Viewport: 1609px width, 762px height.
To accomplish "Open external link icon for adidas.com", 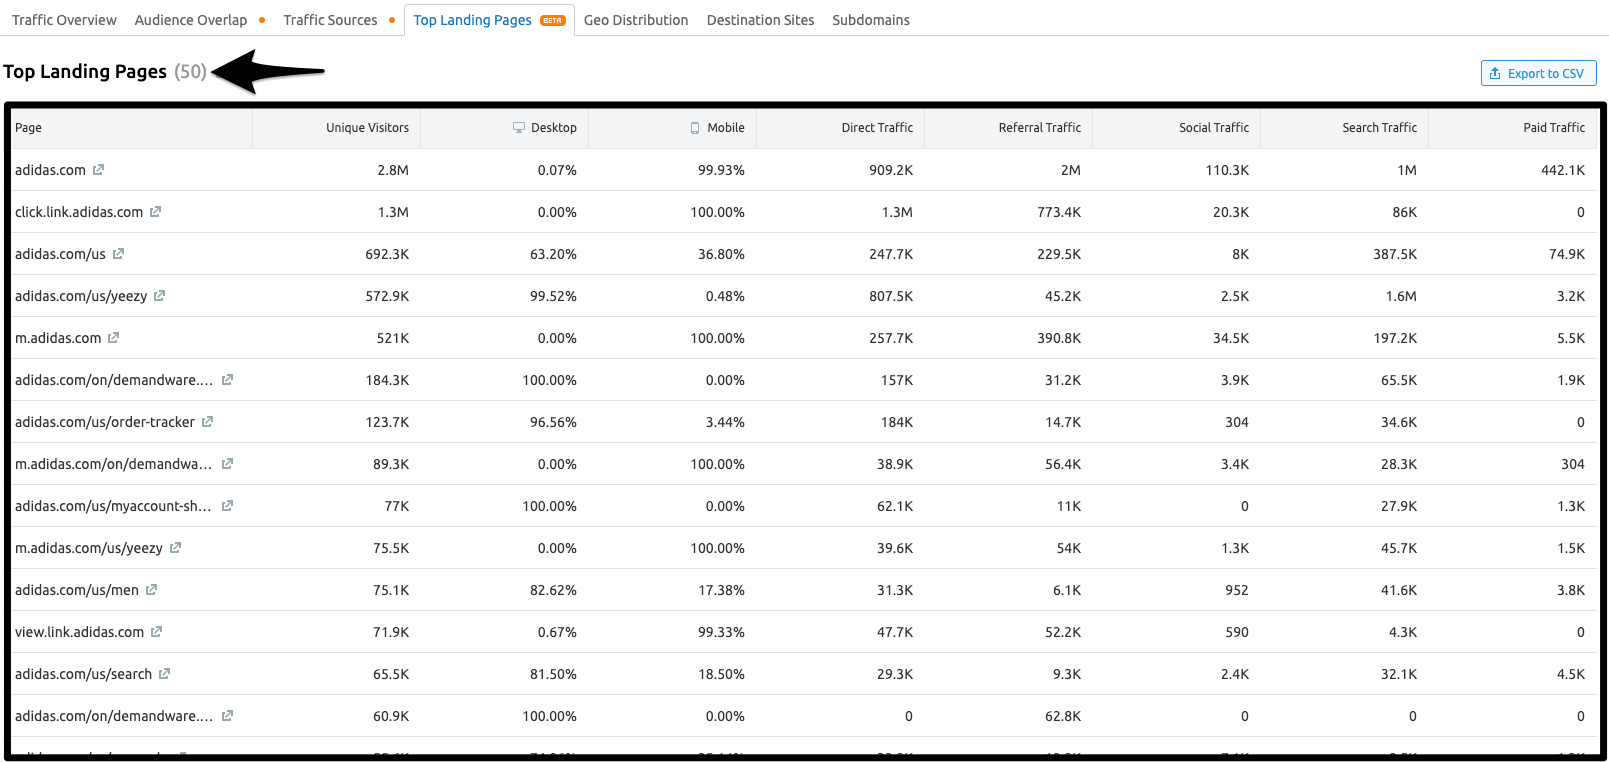I will [x=98, y=170].
